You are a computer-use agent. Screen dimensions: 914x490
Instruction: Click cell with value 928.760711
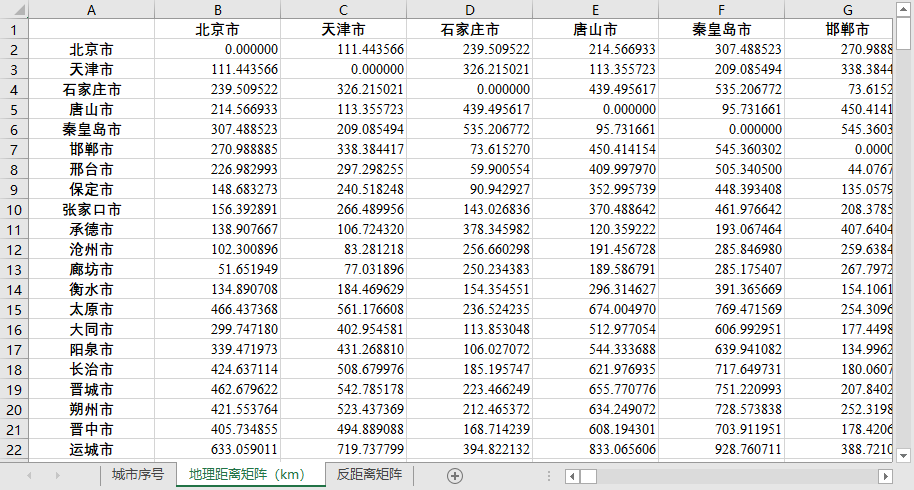[721, 450]
